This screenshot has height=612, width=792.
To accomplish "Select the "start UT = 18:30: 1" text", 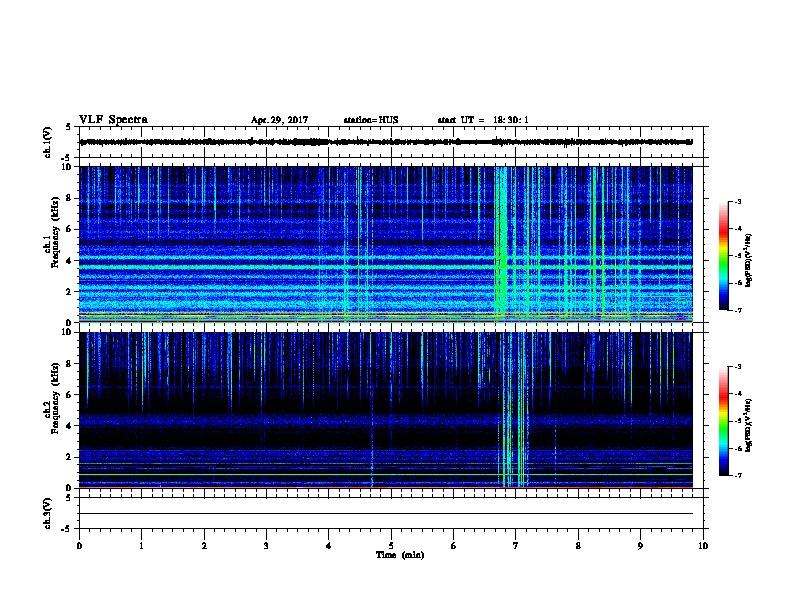I will tap(483, 120).
